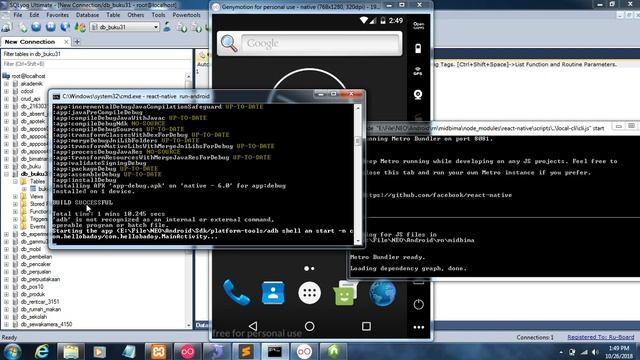
Task: Expand the crud_api database node
Action: coord(7,99)
